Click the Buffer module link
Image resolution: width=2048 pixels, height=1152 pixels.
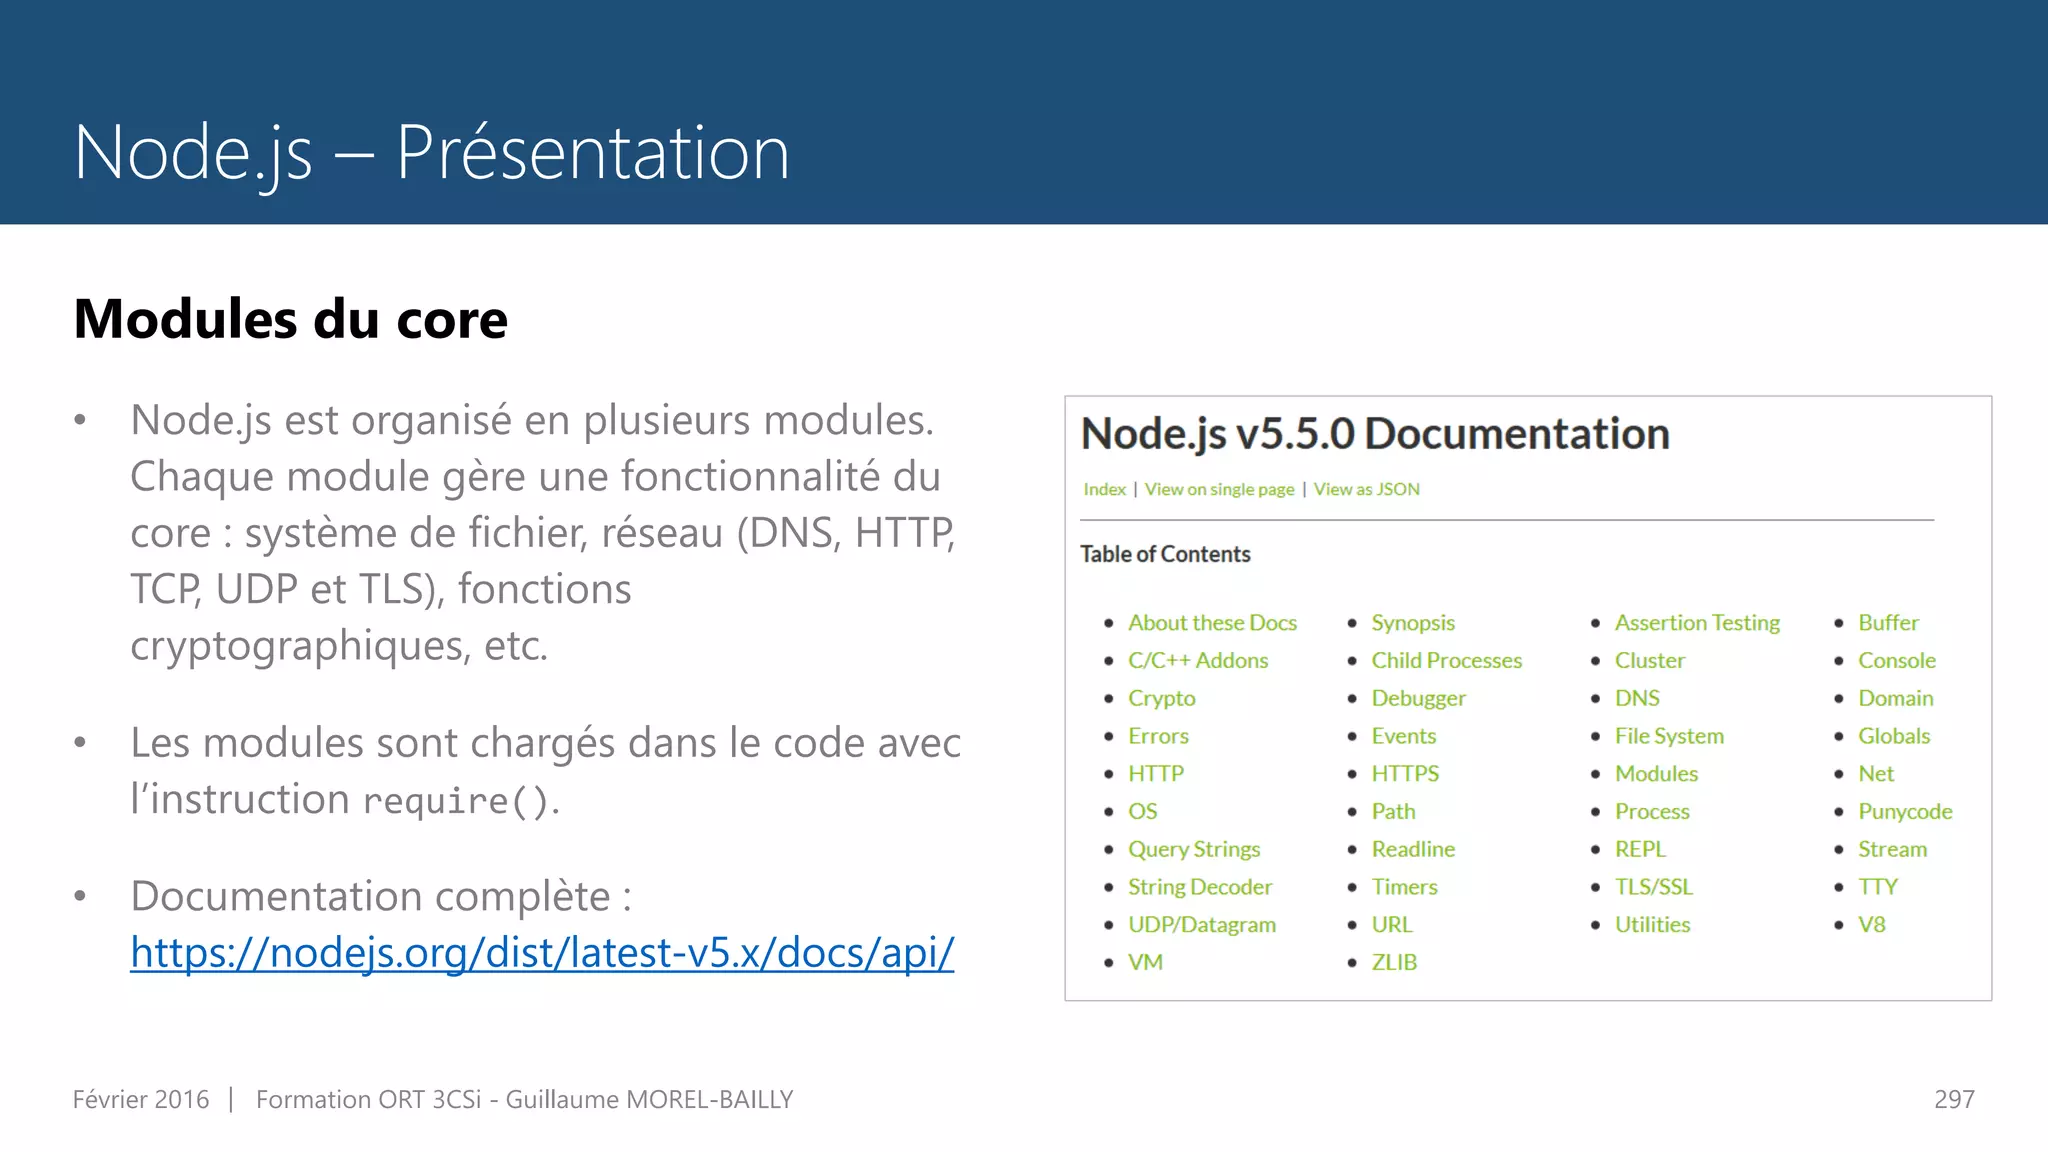coord(1888,622)
